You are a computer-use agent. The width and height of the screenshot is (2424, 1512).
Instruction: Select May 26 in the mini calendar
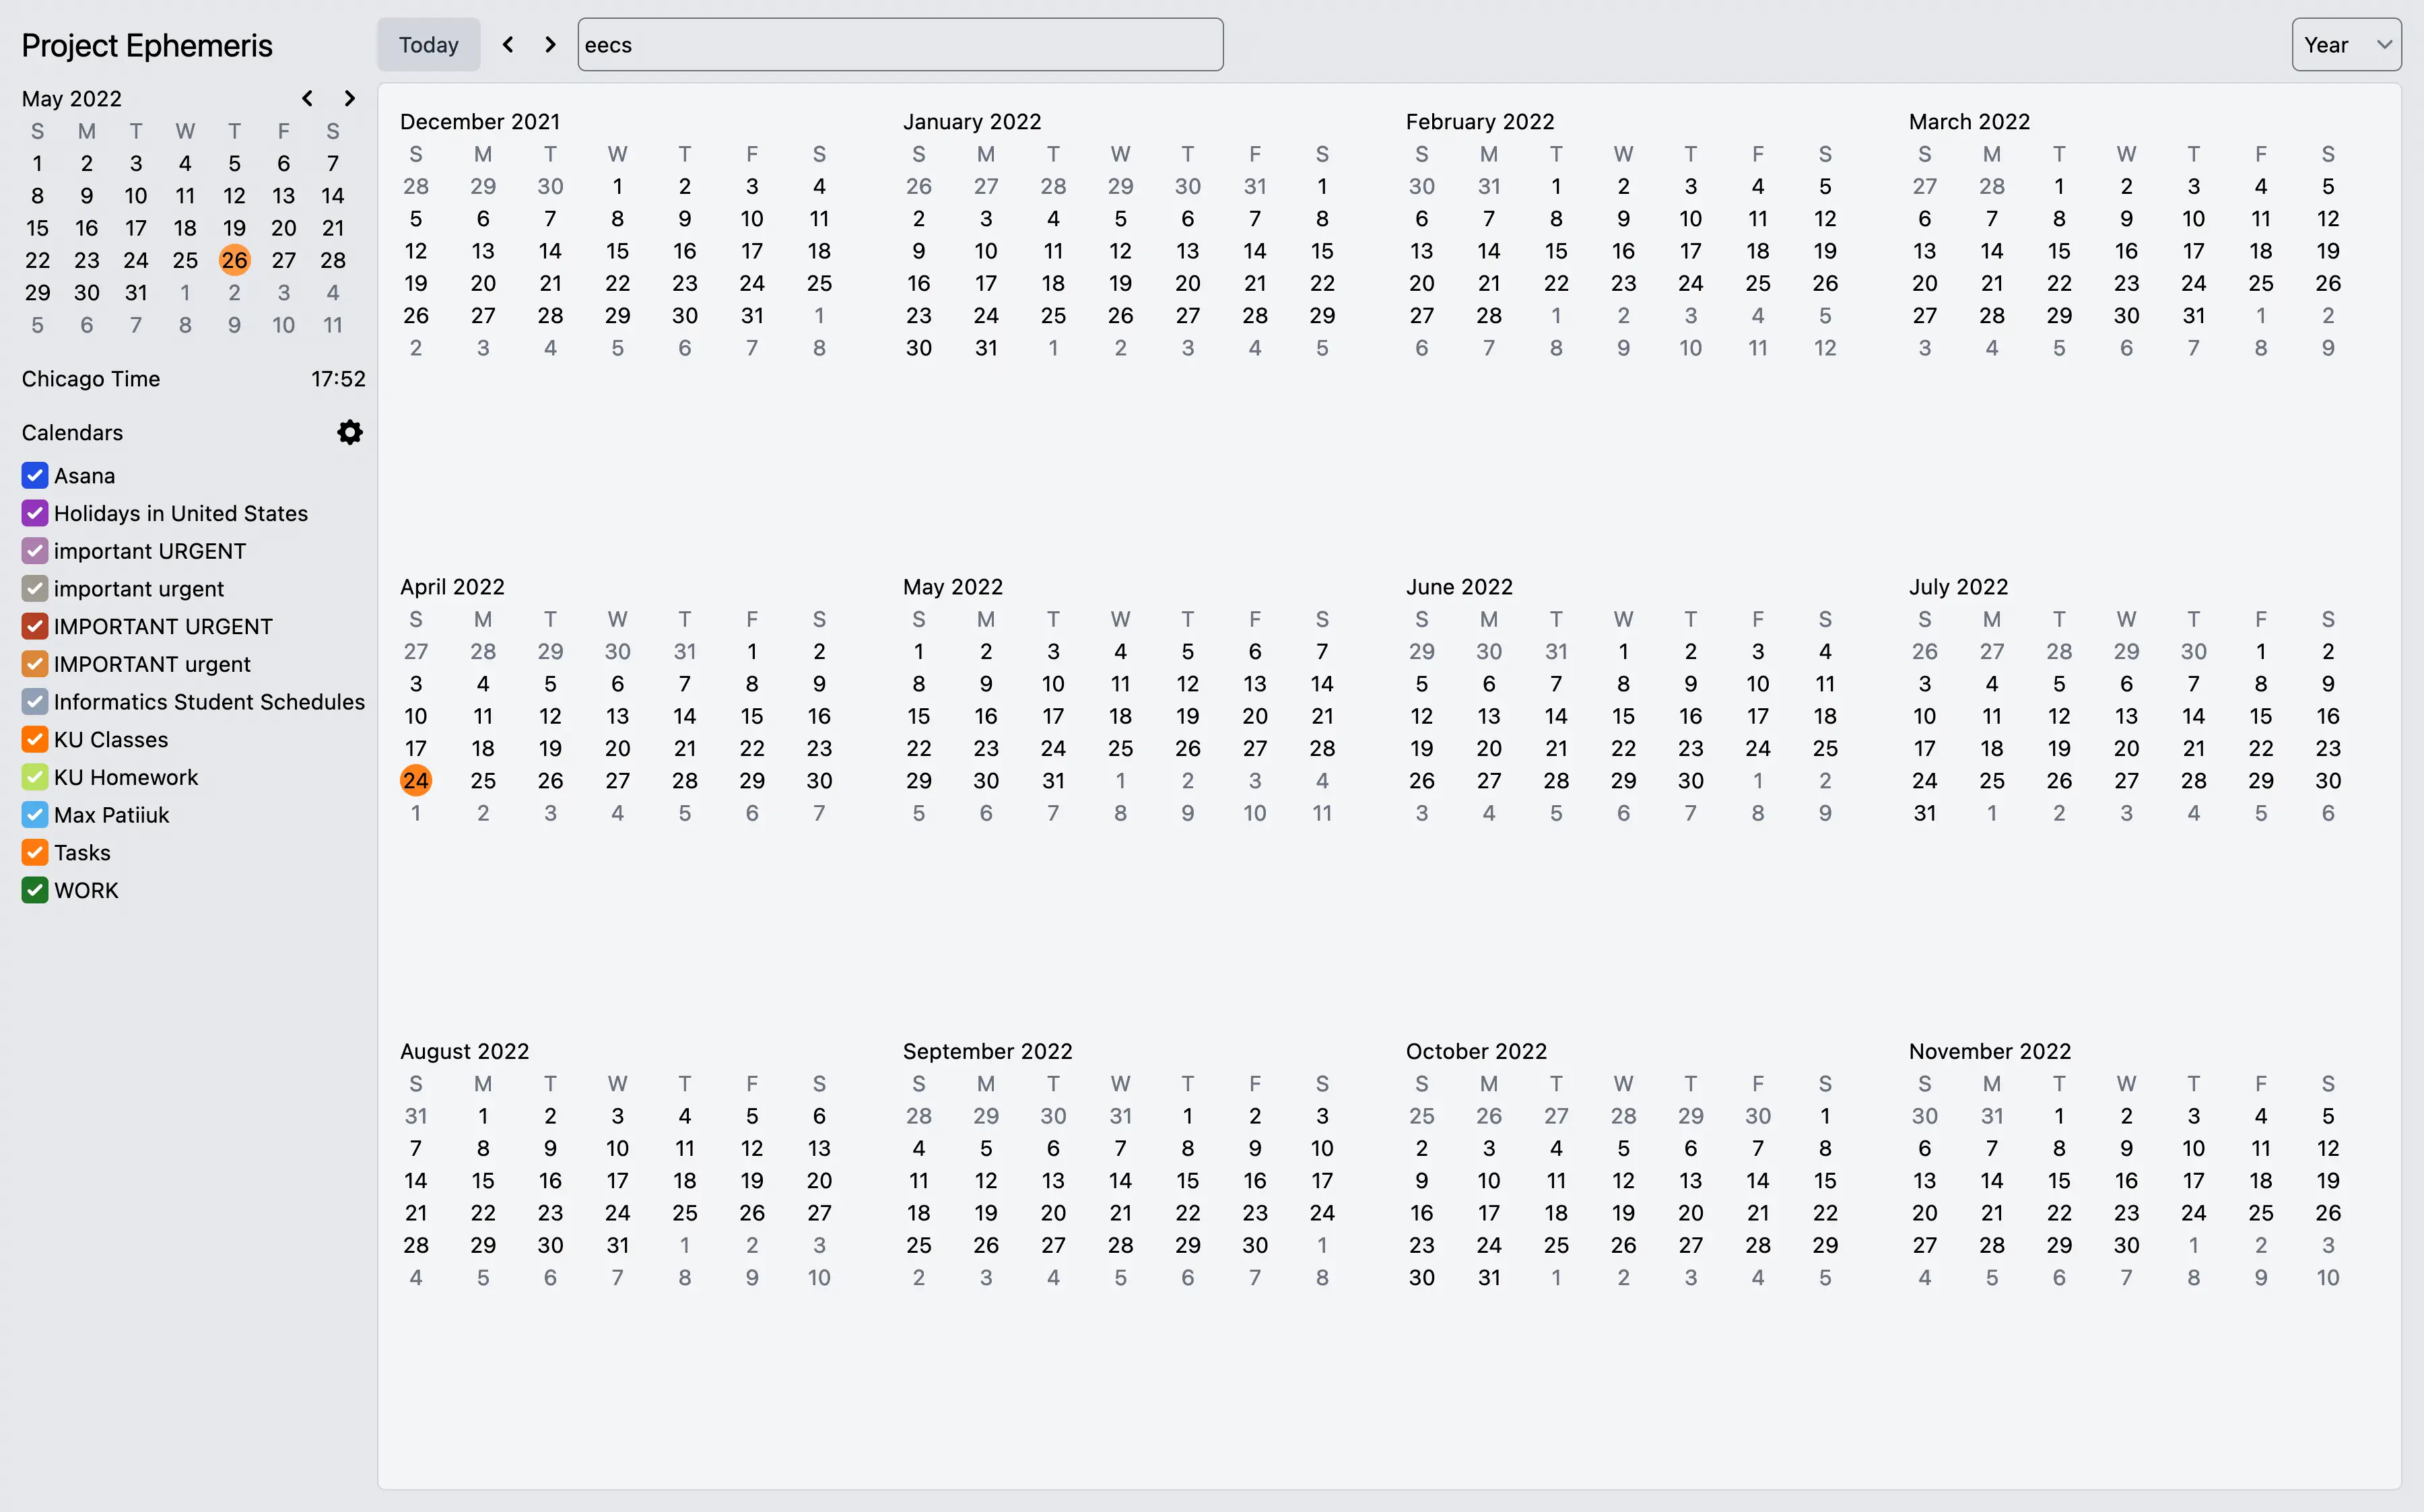pos(234,260)
